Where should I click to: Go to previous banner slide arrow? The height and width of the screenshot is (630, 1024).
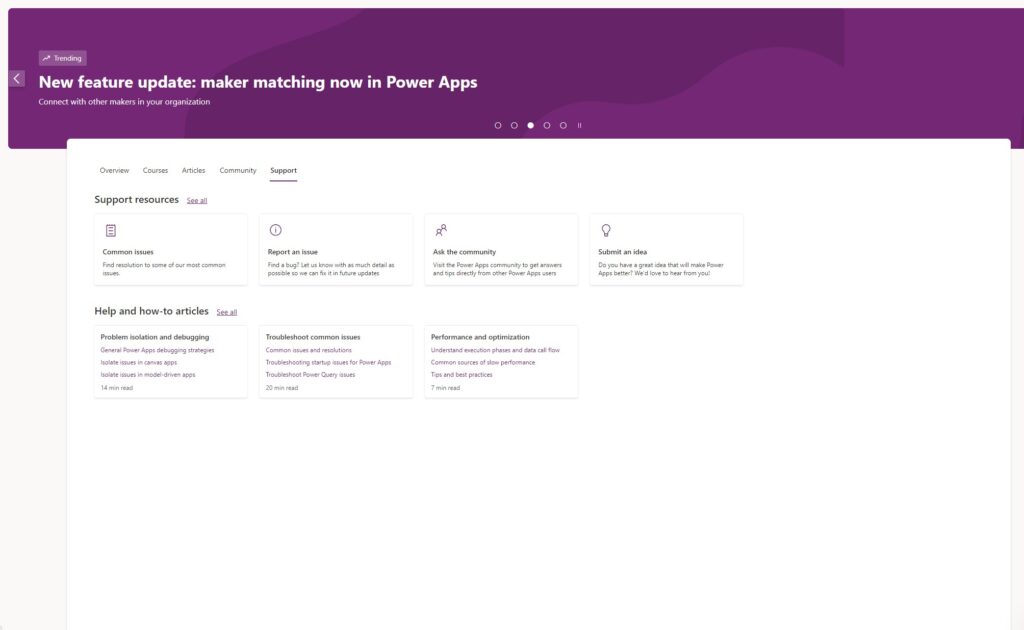(17, 78)
